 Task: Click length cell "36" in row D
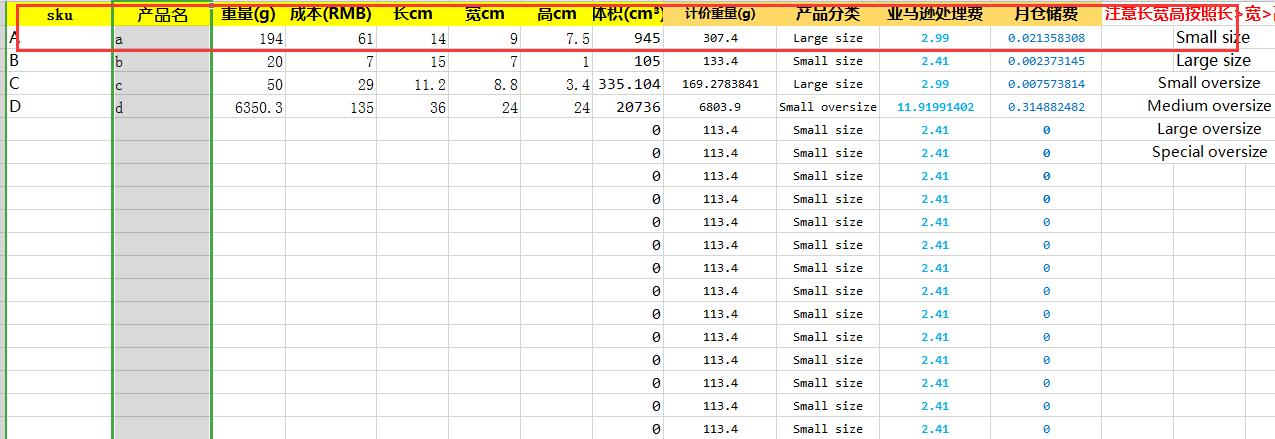tap(413, 108)
